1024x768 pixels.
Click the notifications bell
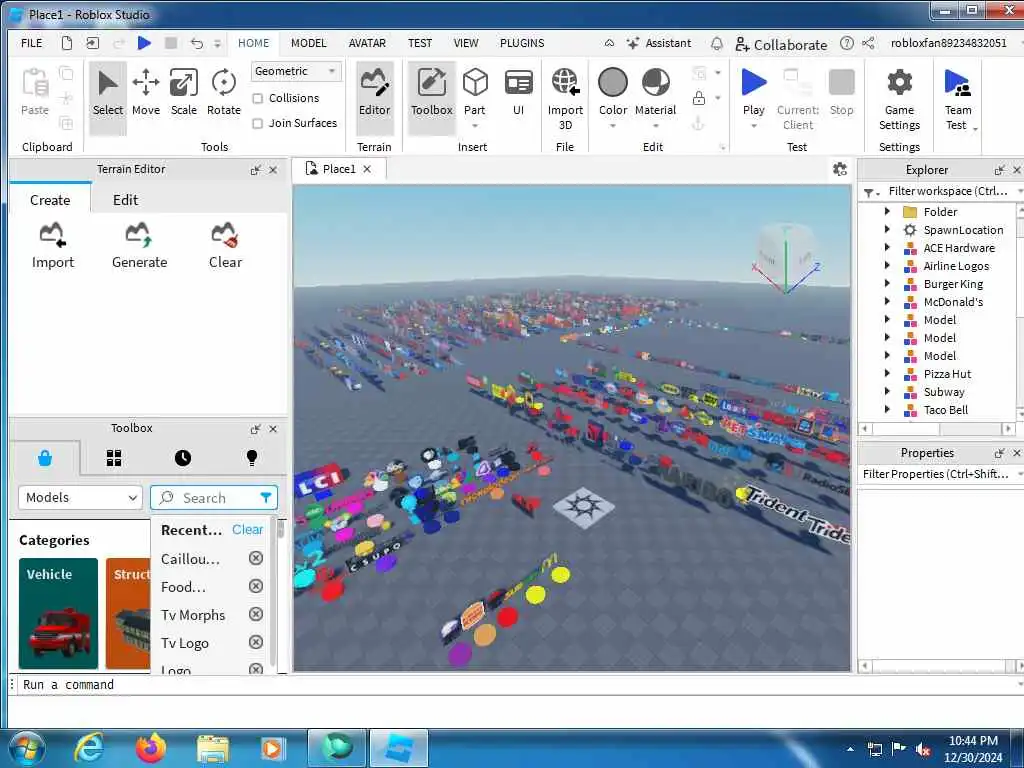point(716,44)
